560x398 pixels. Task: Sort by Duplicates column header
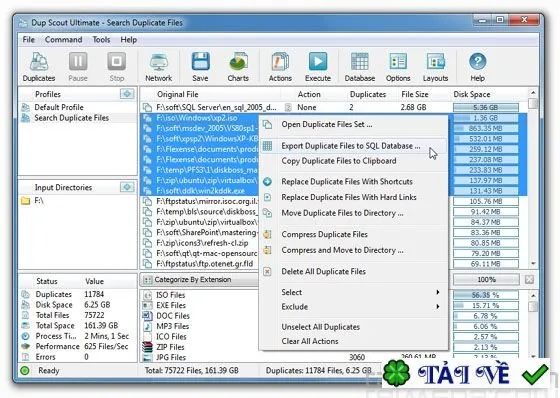368,94
